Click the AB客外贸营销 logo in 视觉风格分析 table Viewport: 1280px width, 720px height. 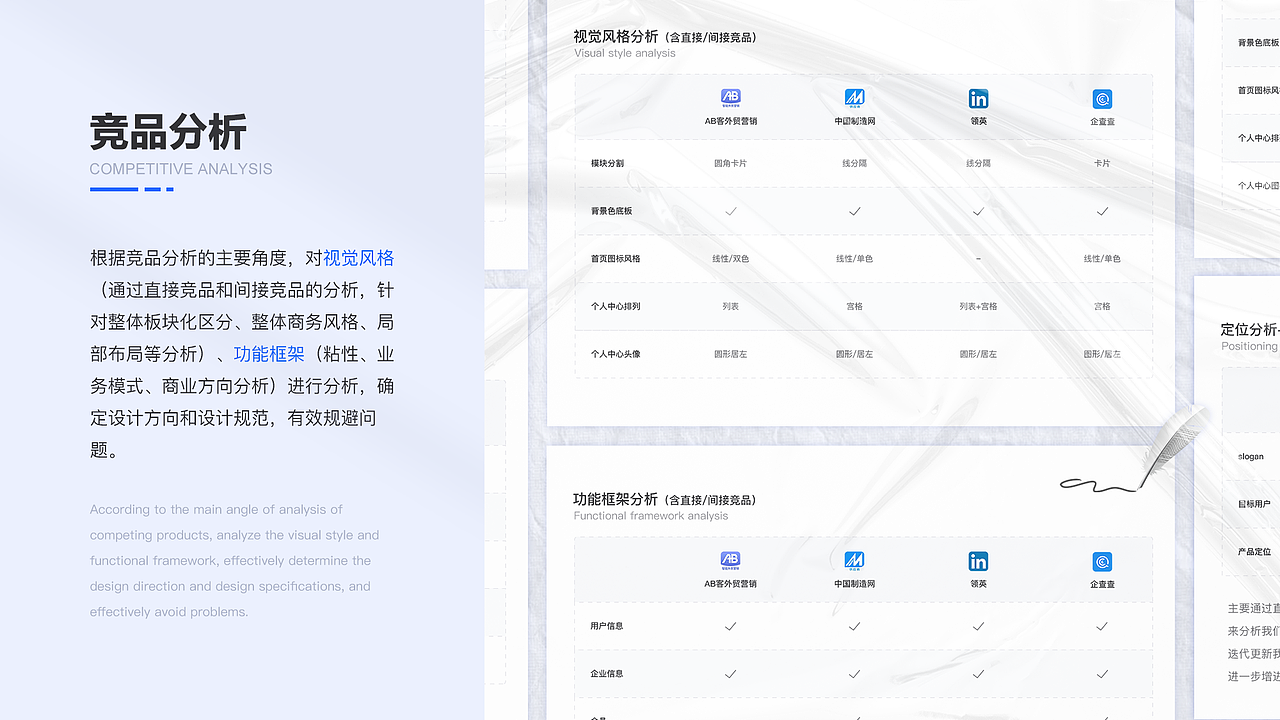[731, 98]
